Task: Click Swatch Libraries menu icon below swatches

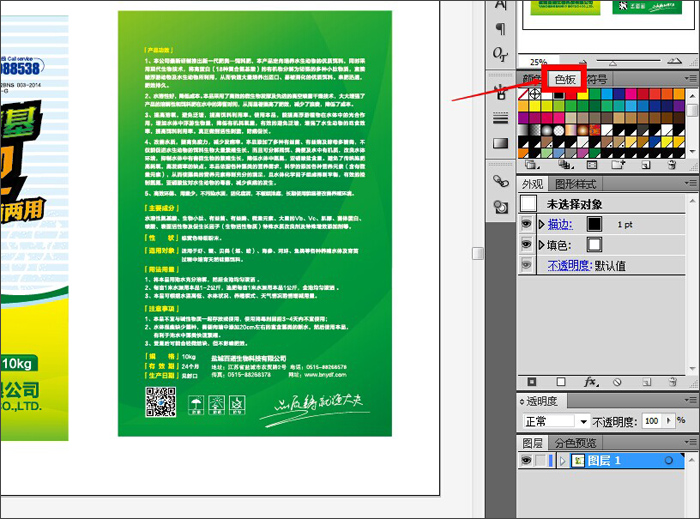Action: click(x=532, y=165)
